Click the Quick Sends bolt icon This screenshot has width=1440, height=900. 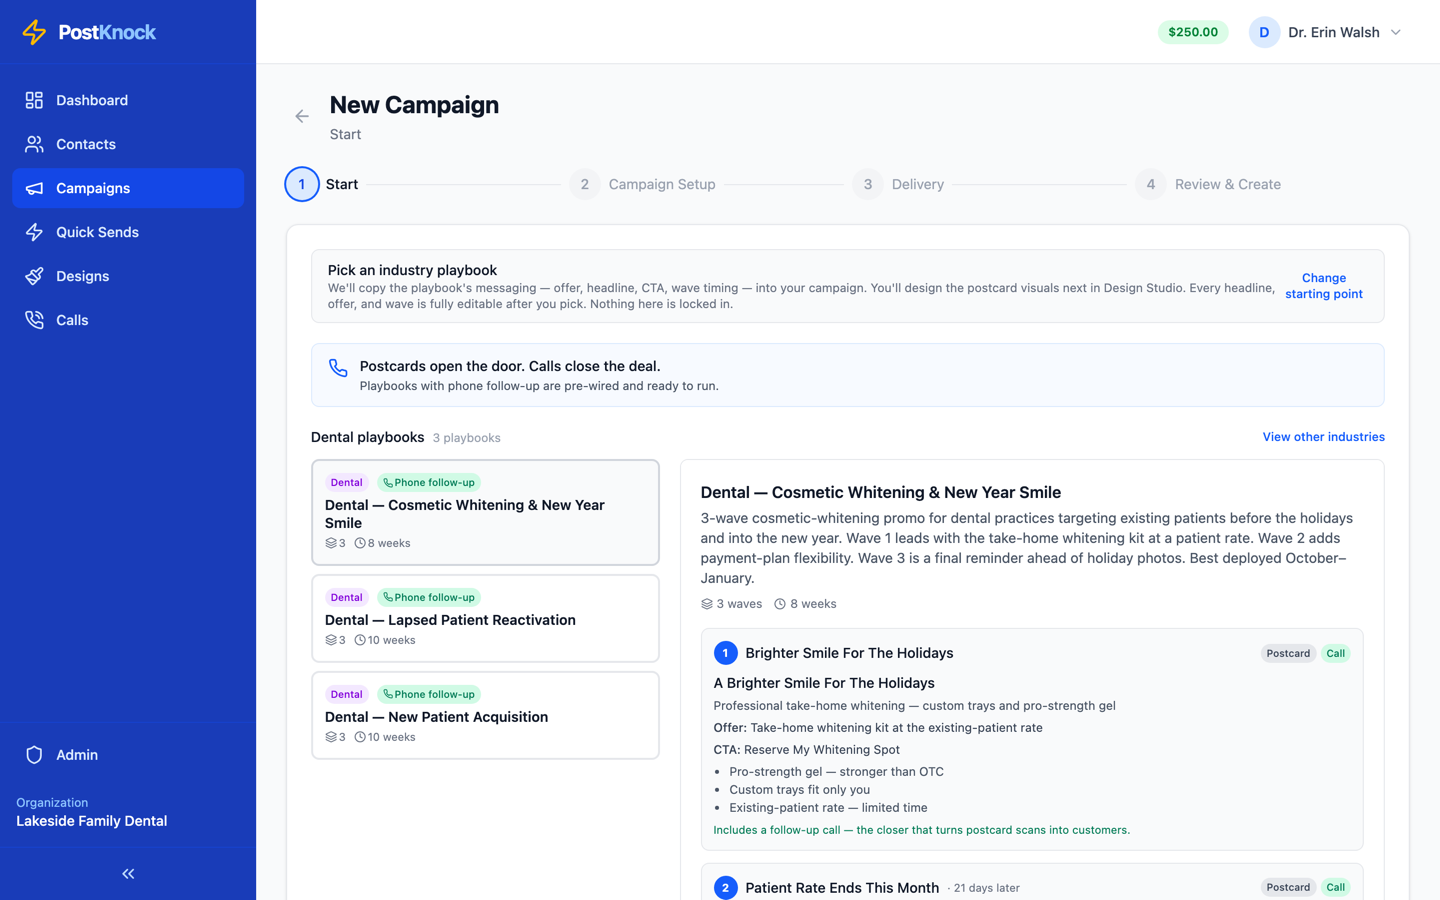pyautogui.click(x=34, y=232)
